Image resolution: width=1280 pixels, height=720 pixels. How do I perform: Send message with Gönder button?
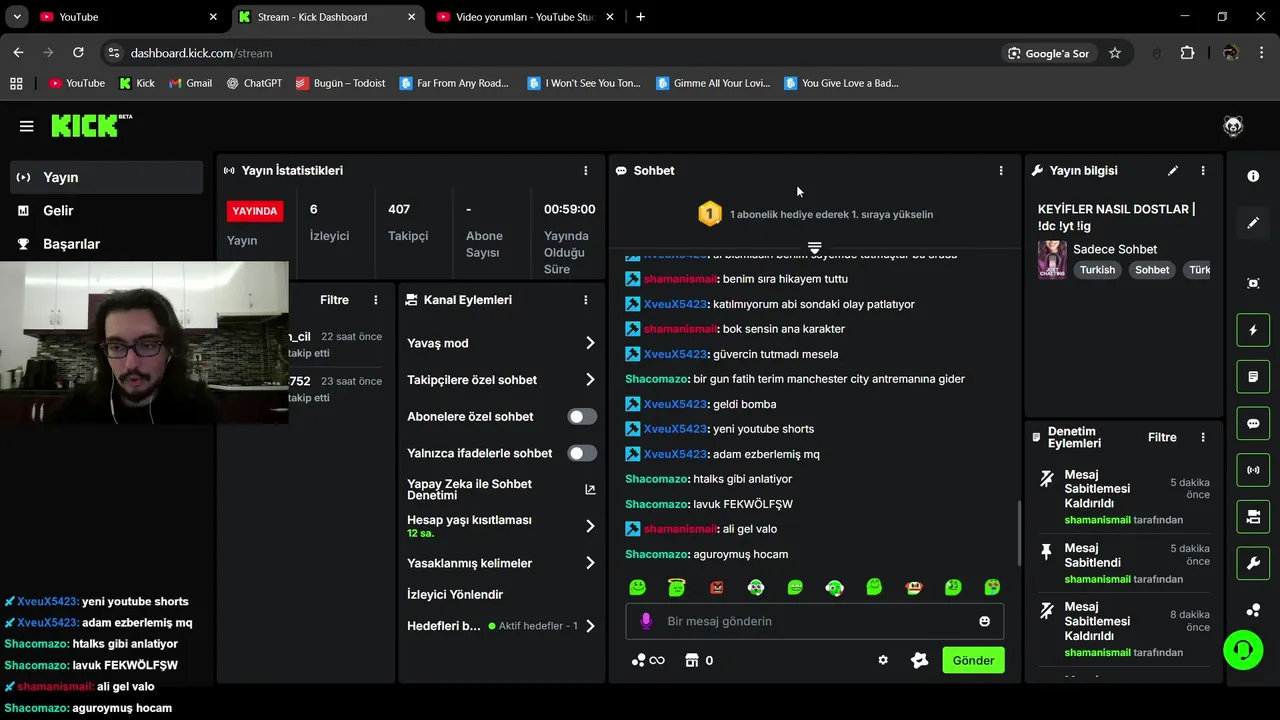click(x=973, y=660)
